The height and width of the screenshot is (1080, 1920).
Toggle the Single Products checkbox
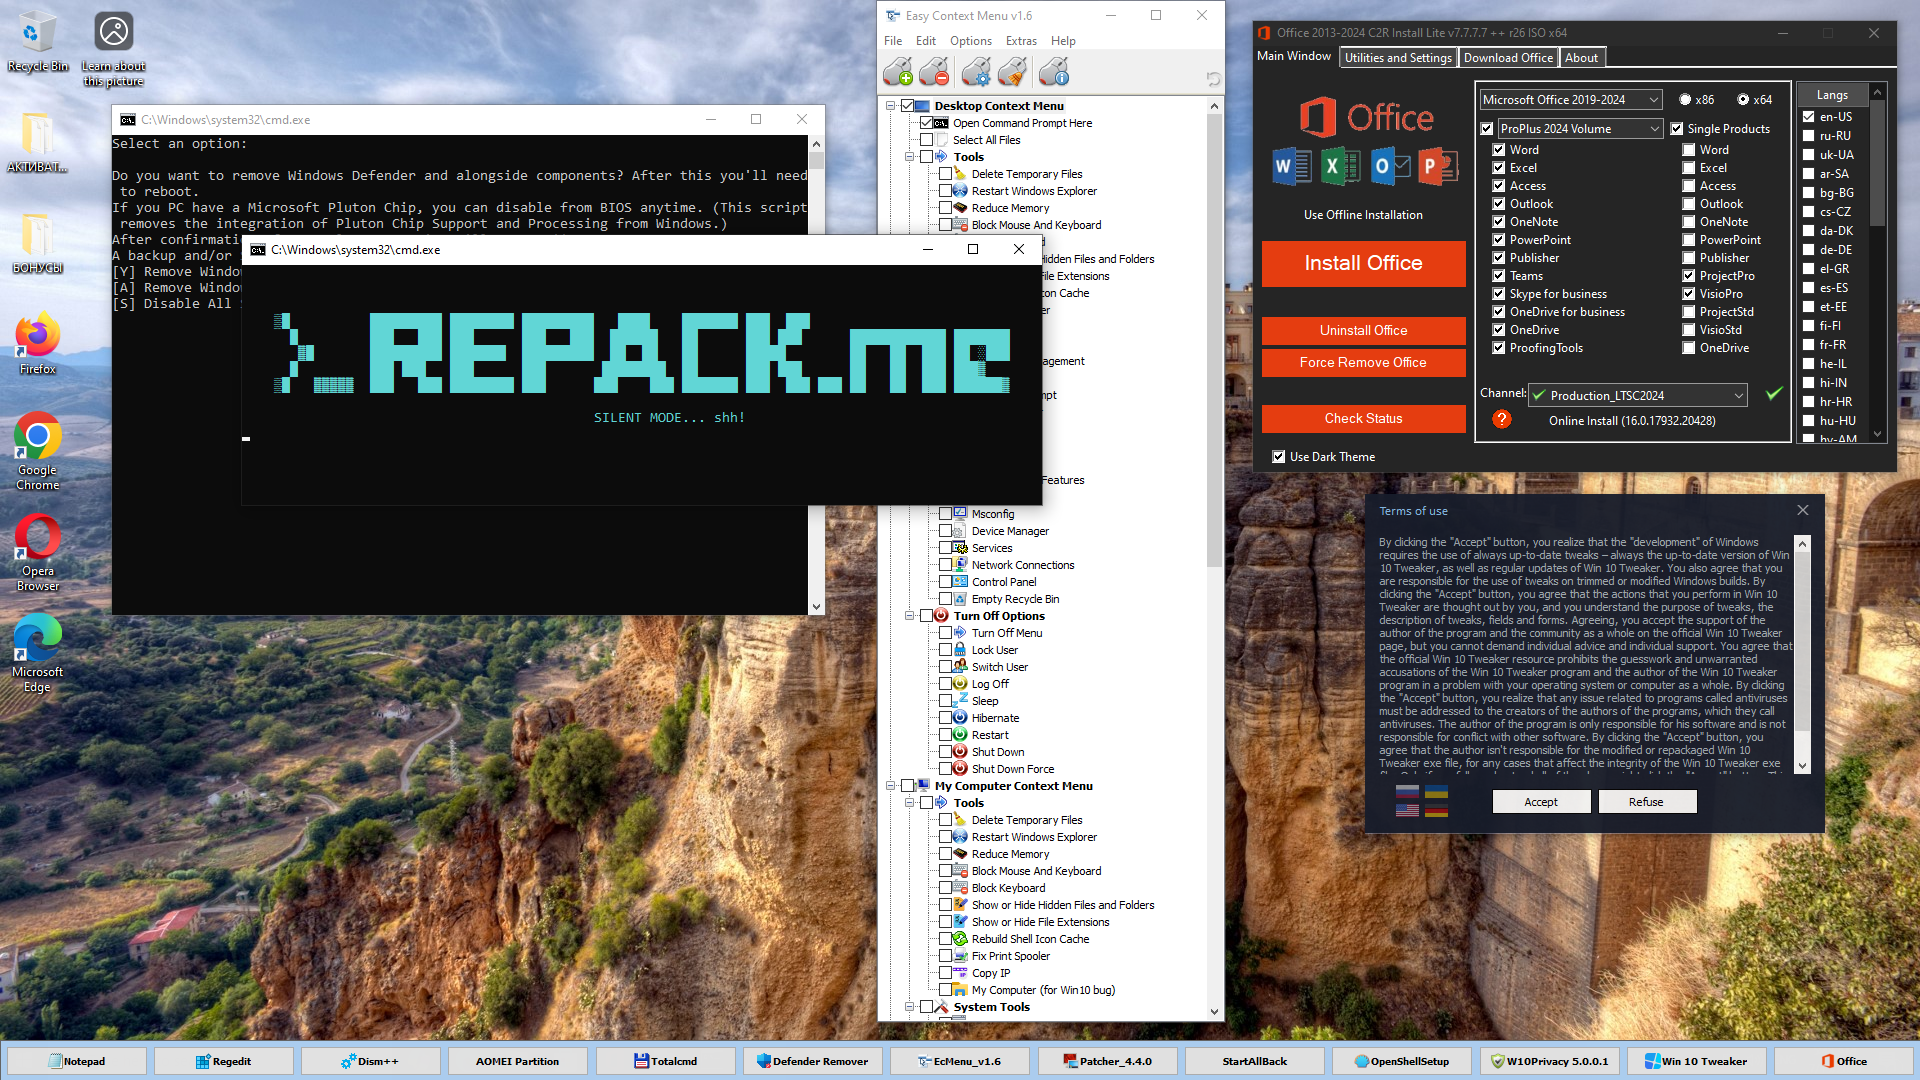click(1676, 129)
